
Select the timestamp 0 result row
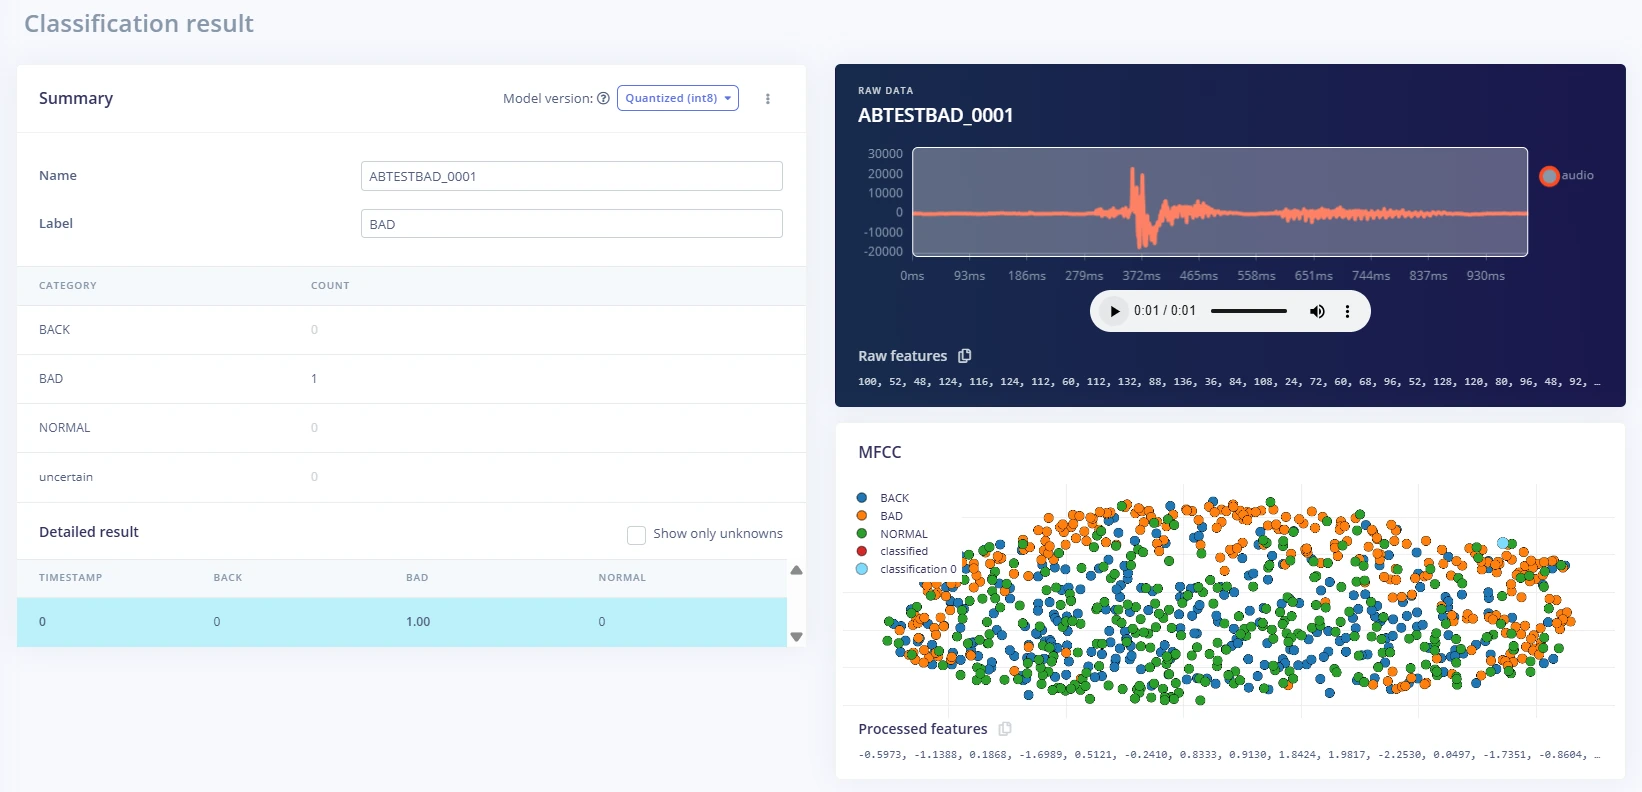pos(402,622)
